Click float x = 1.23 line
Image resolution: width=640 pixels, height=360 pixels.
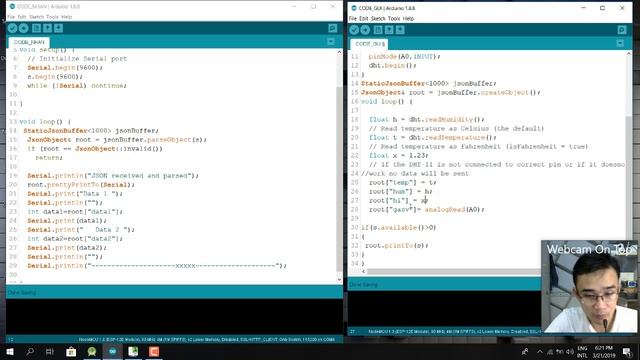(398, 156)
